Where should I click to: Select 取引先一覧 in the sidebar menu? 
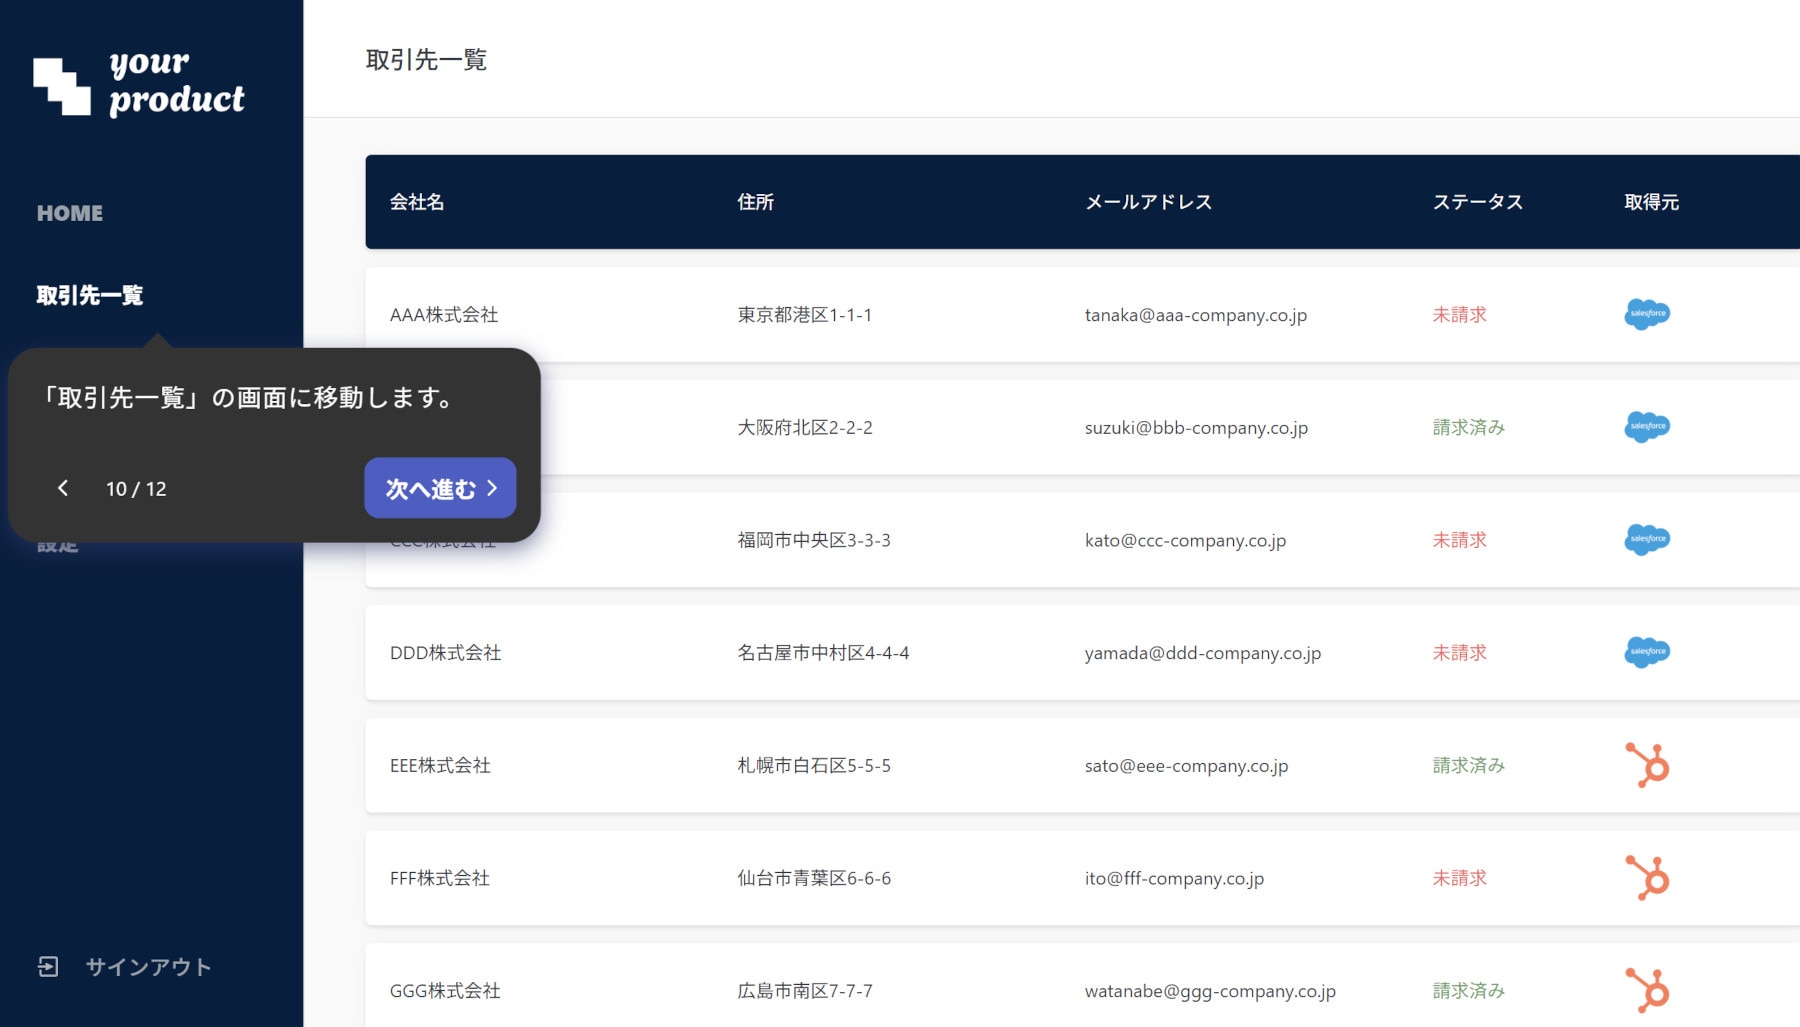click(x=90, y=295)
